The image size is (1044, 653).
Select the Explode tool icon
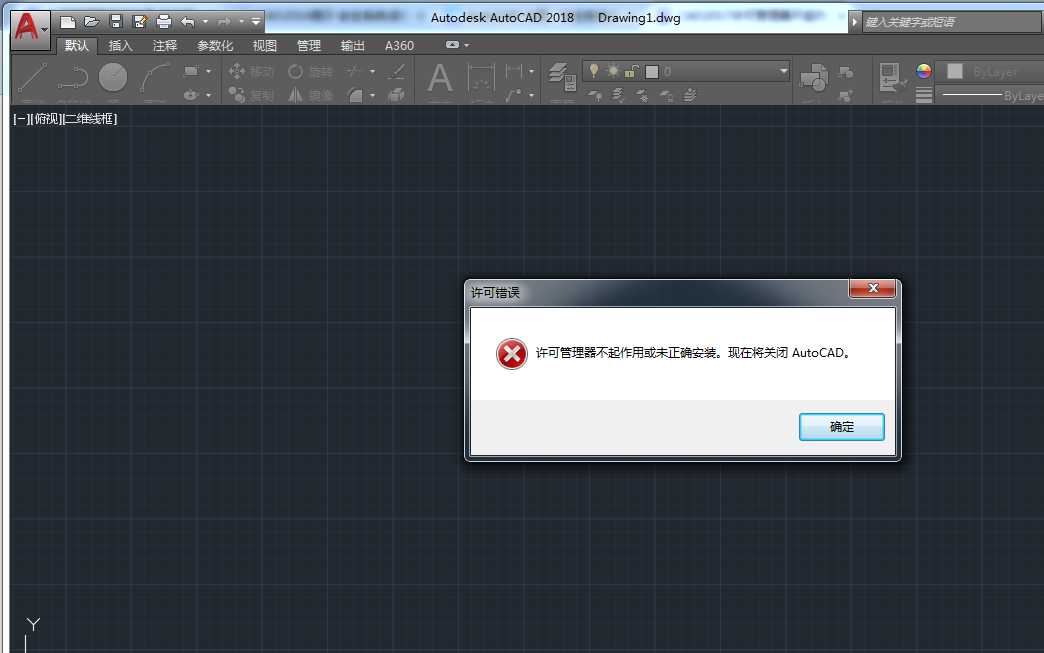[x=397, y=95]
